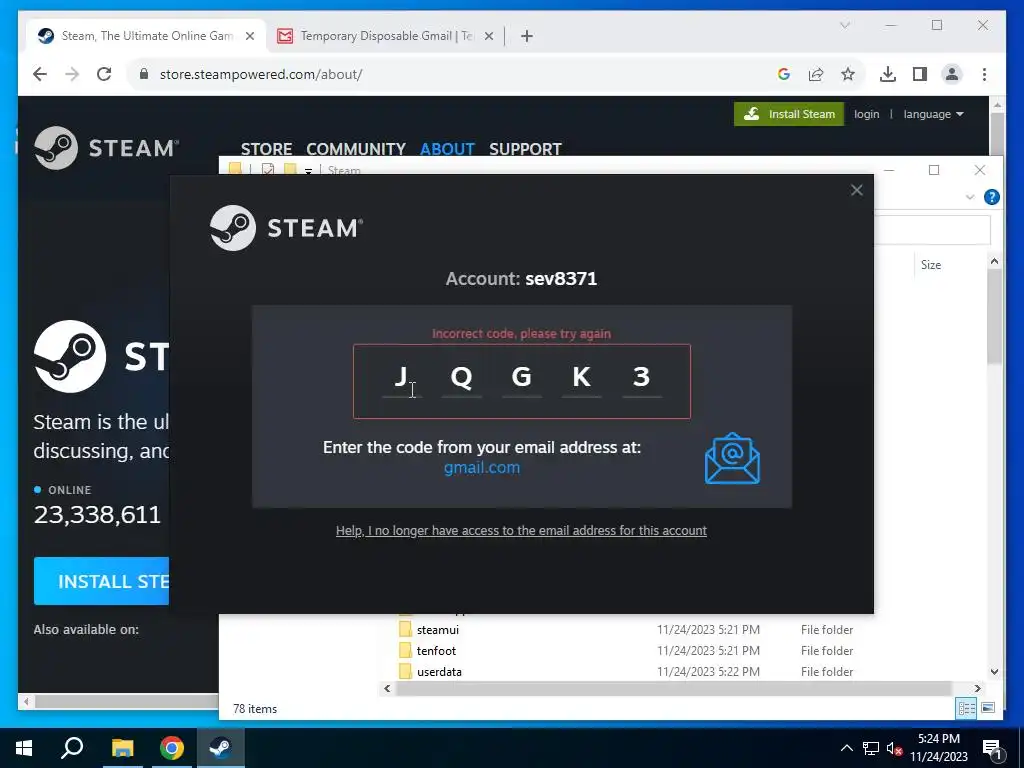
Task: Close the Temporary Disposable Gmail tab
Action: [x=488, y=36]
